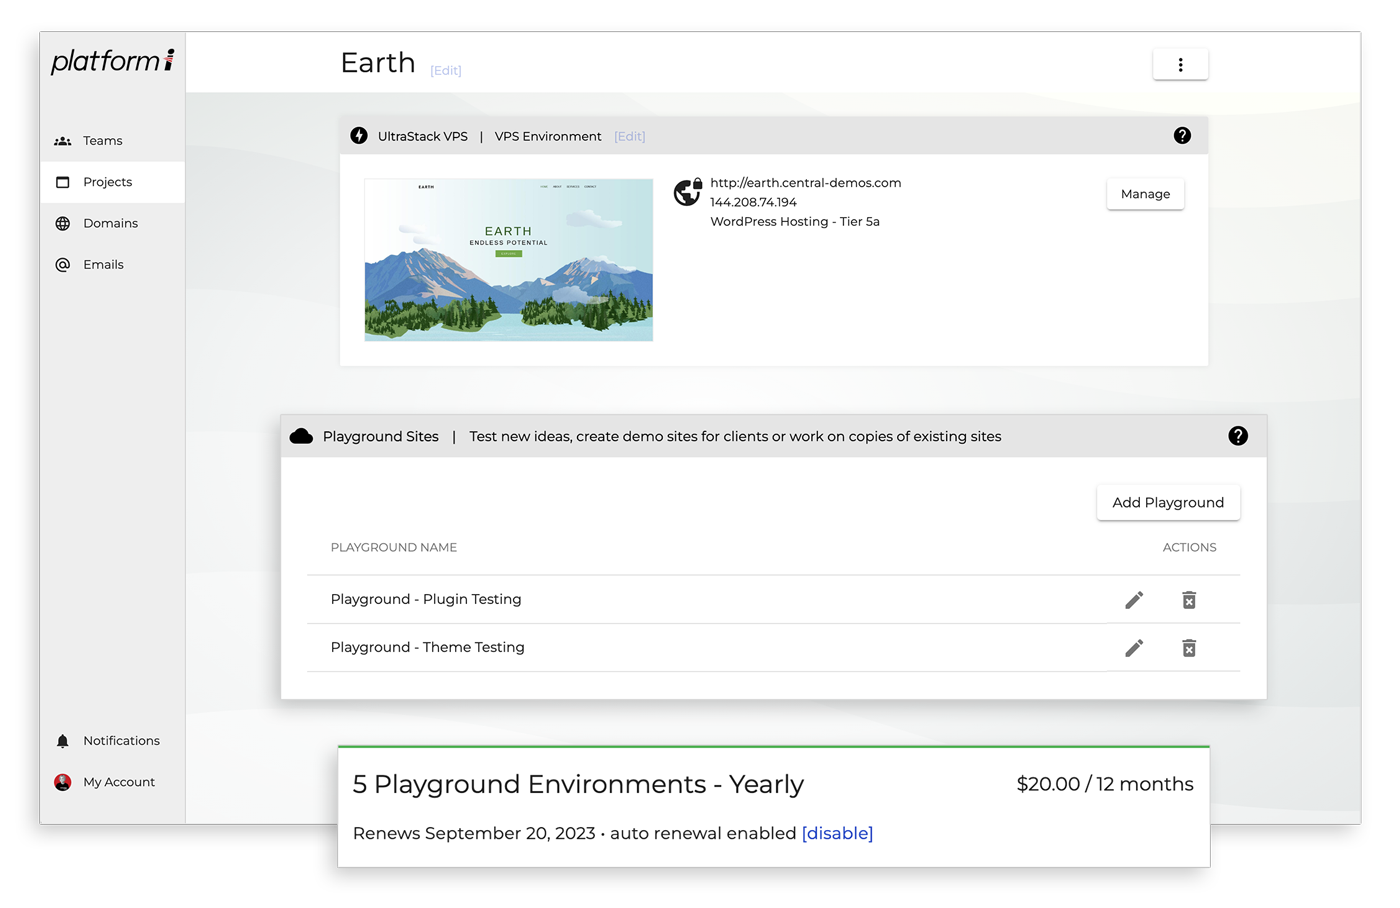Edit Playground - Plugin Testing with pencil icon
Viewport: 1400px width, 908px height.
pyautogui.click(x=1134, y=600)
